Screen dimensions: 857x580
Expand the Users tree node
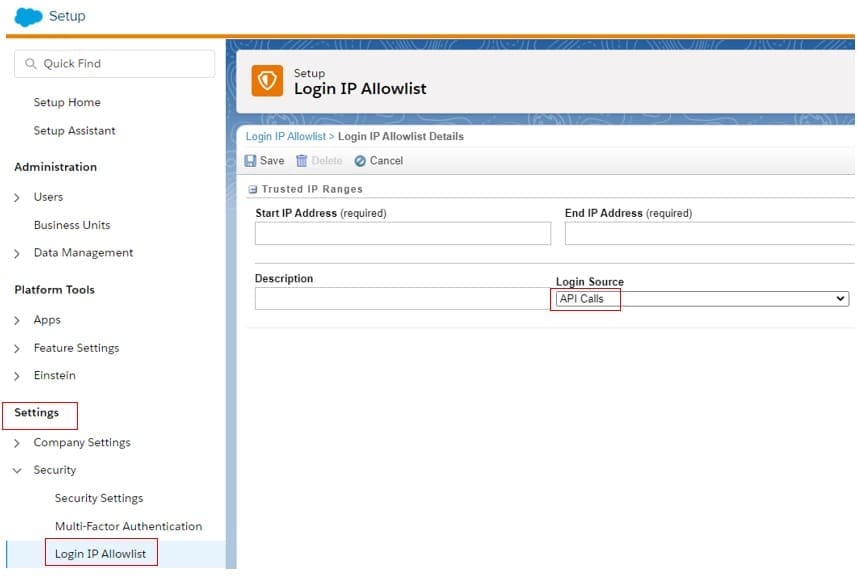point(17,198)
